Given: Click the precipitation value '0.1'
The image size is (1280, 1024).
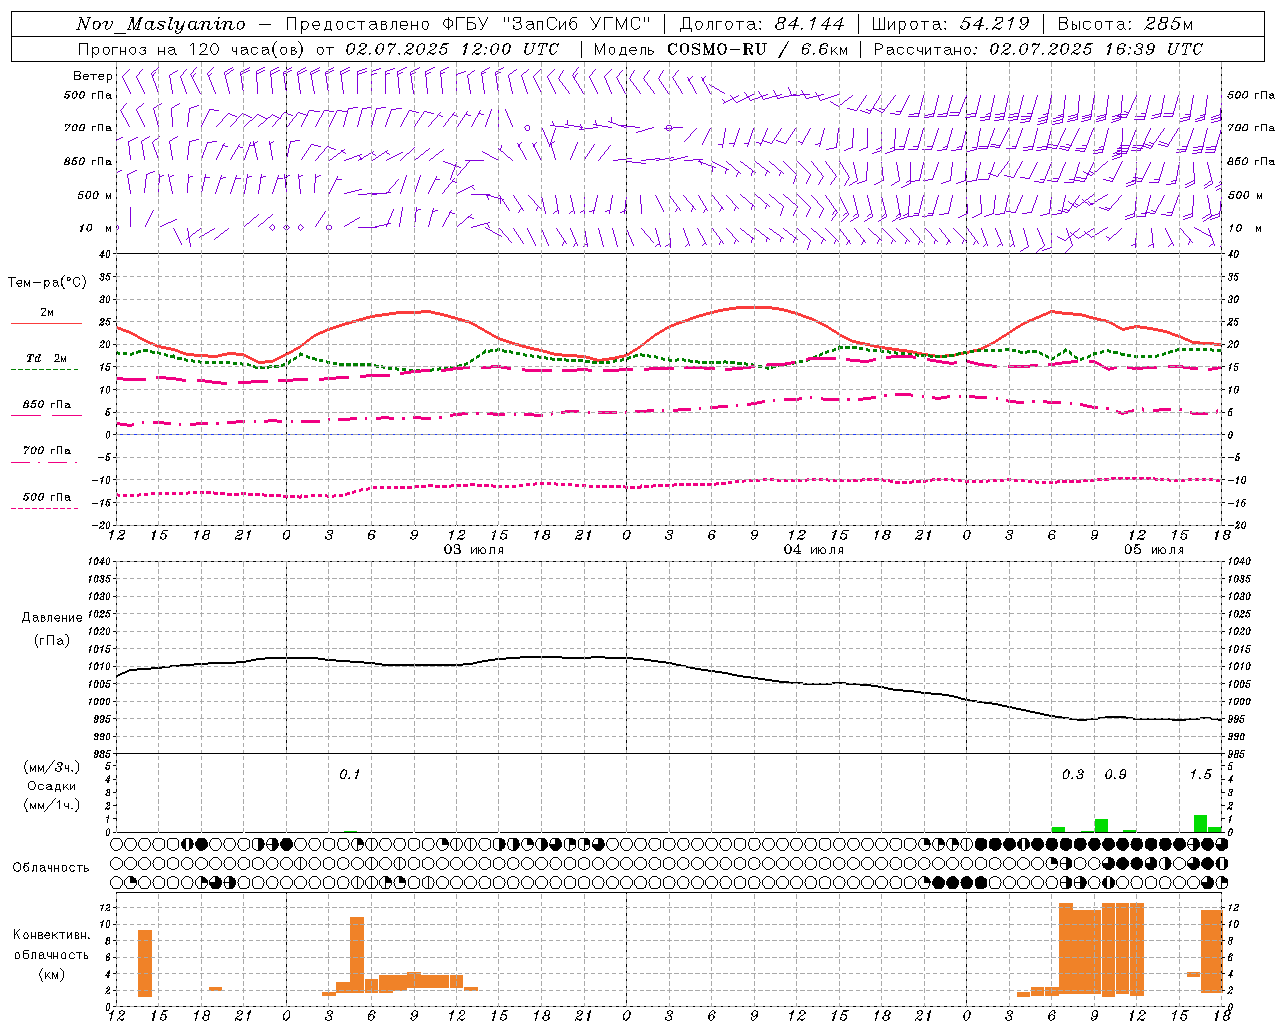Looking at the screenshot, I should 349,774.
